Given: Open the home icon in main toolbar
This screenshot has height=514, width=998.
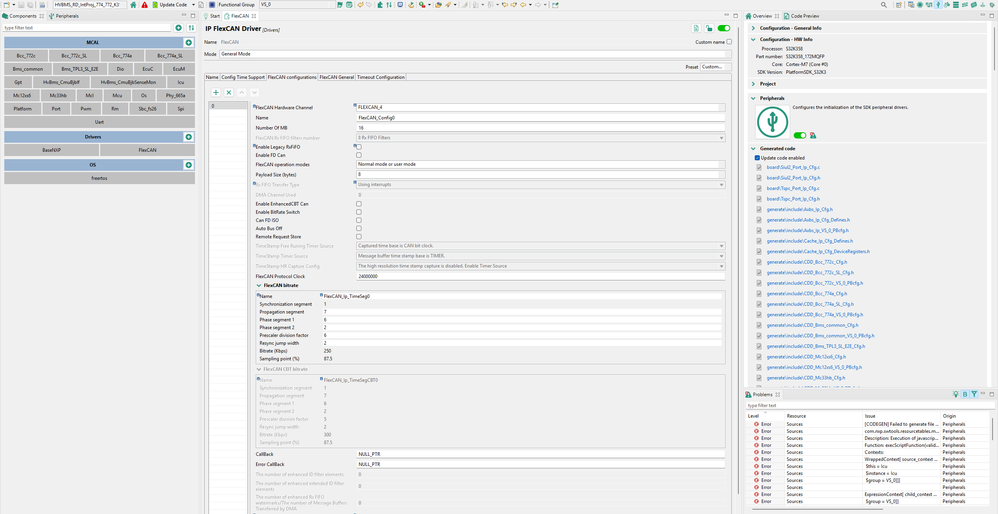Looking at the screenshot, I should tap(133, 4).
